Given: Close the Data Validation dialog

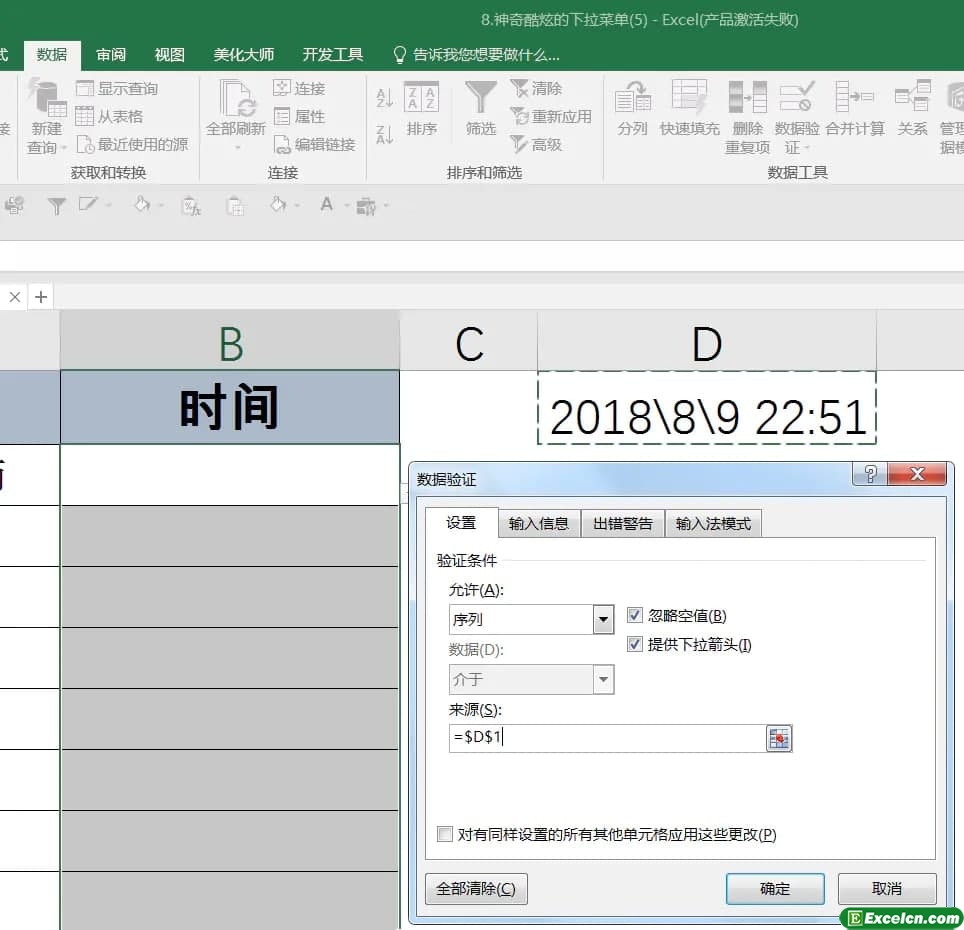Looking at the screenshot, I should tap(917, 474).
